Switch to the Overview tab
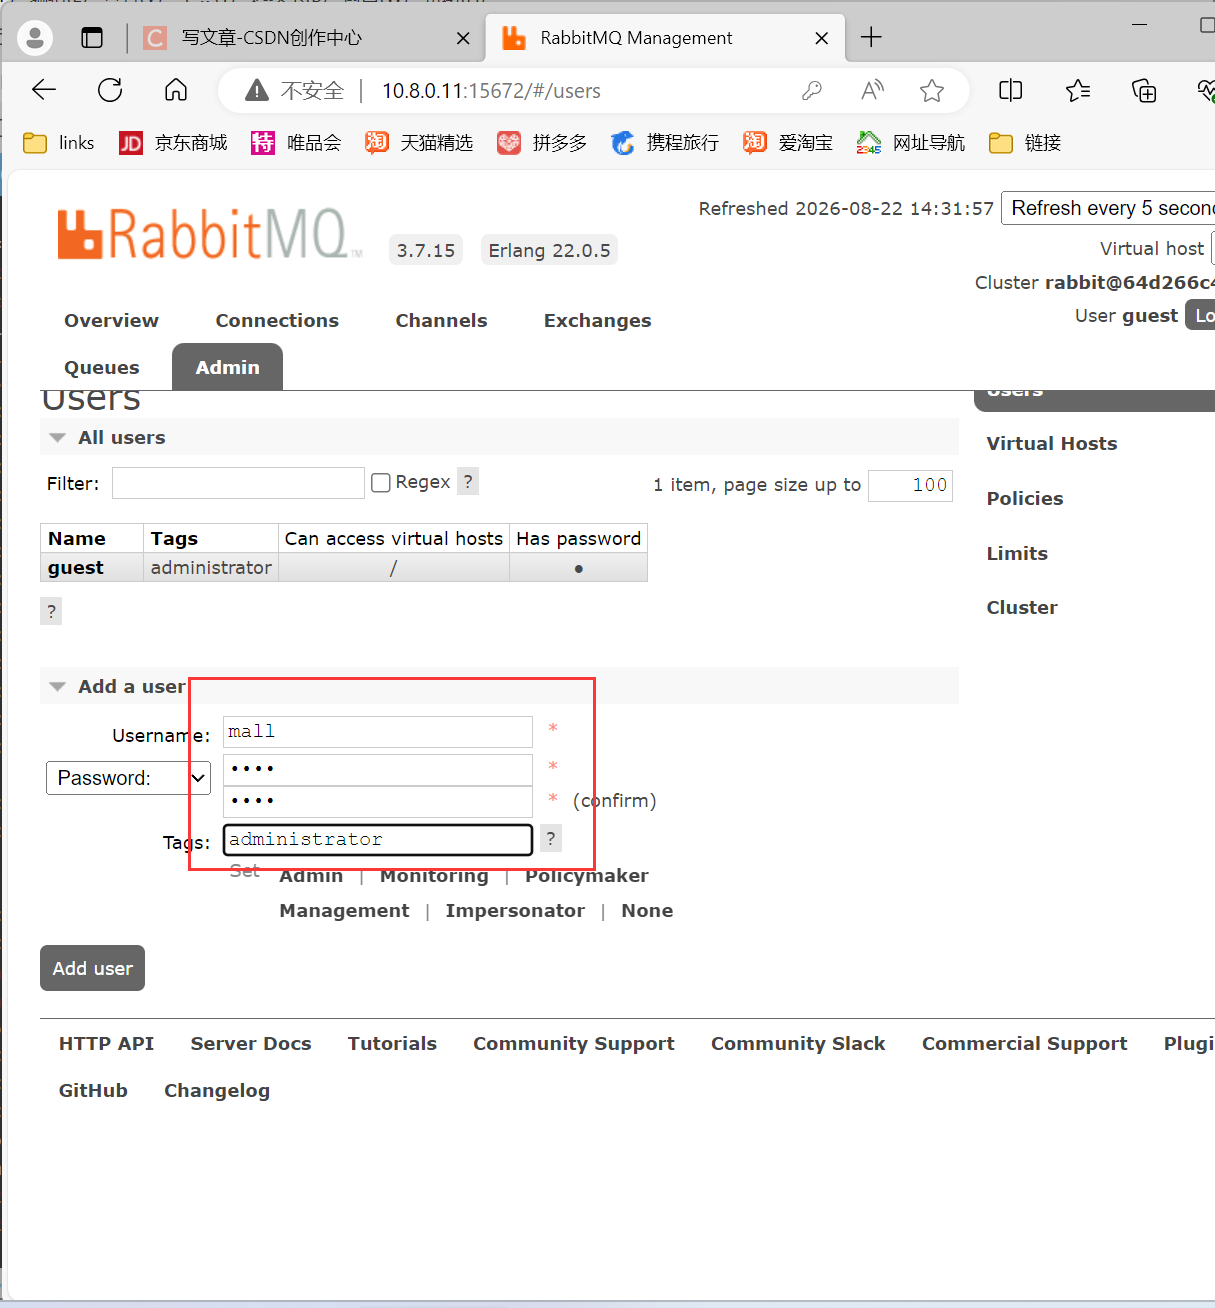 pyautogui.click(x=111, y=321)
